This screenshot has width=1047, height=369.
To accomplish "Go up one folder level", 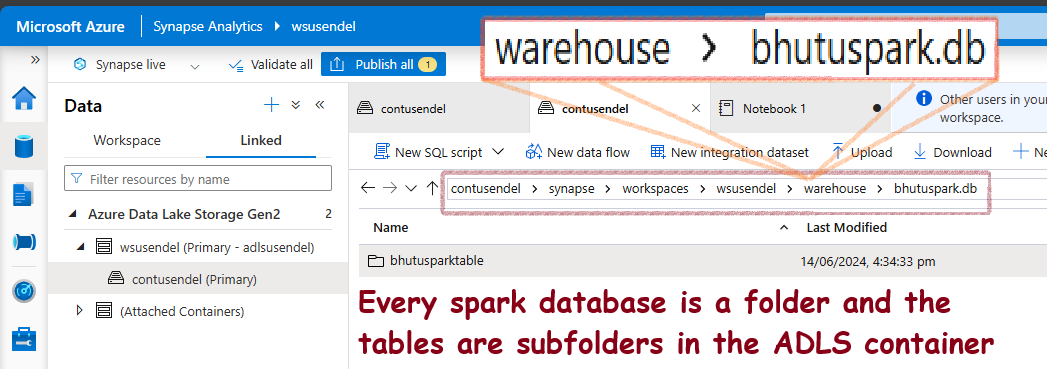I will (432, 188).
